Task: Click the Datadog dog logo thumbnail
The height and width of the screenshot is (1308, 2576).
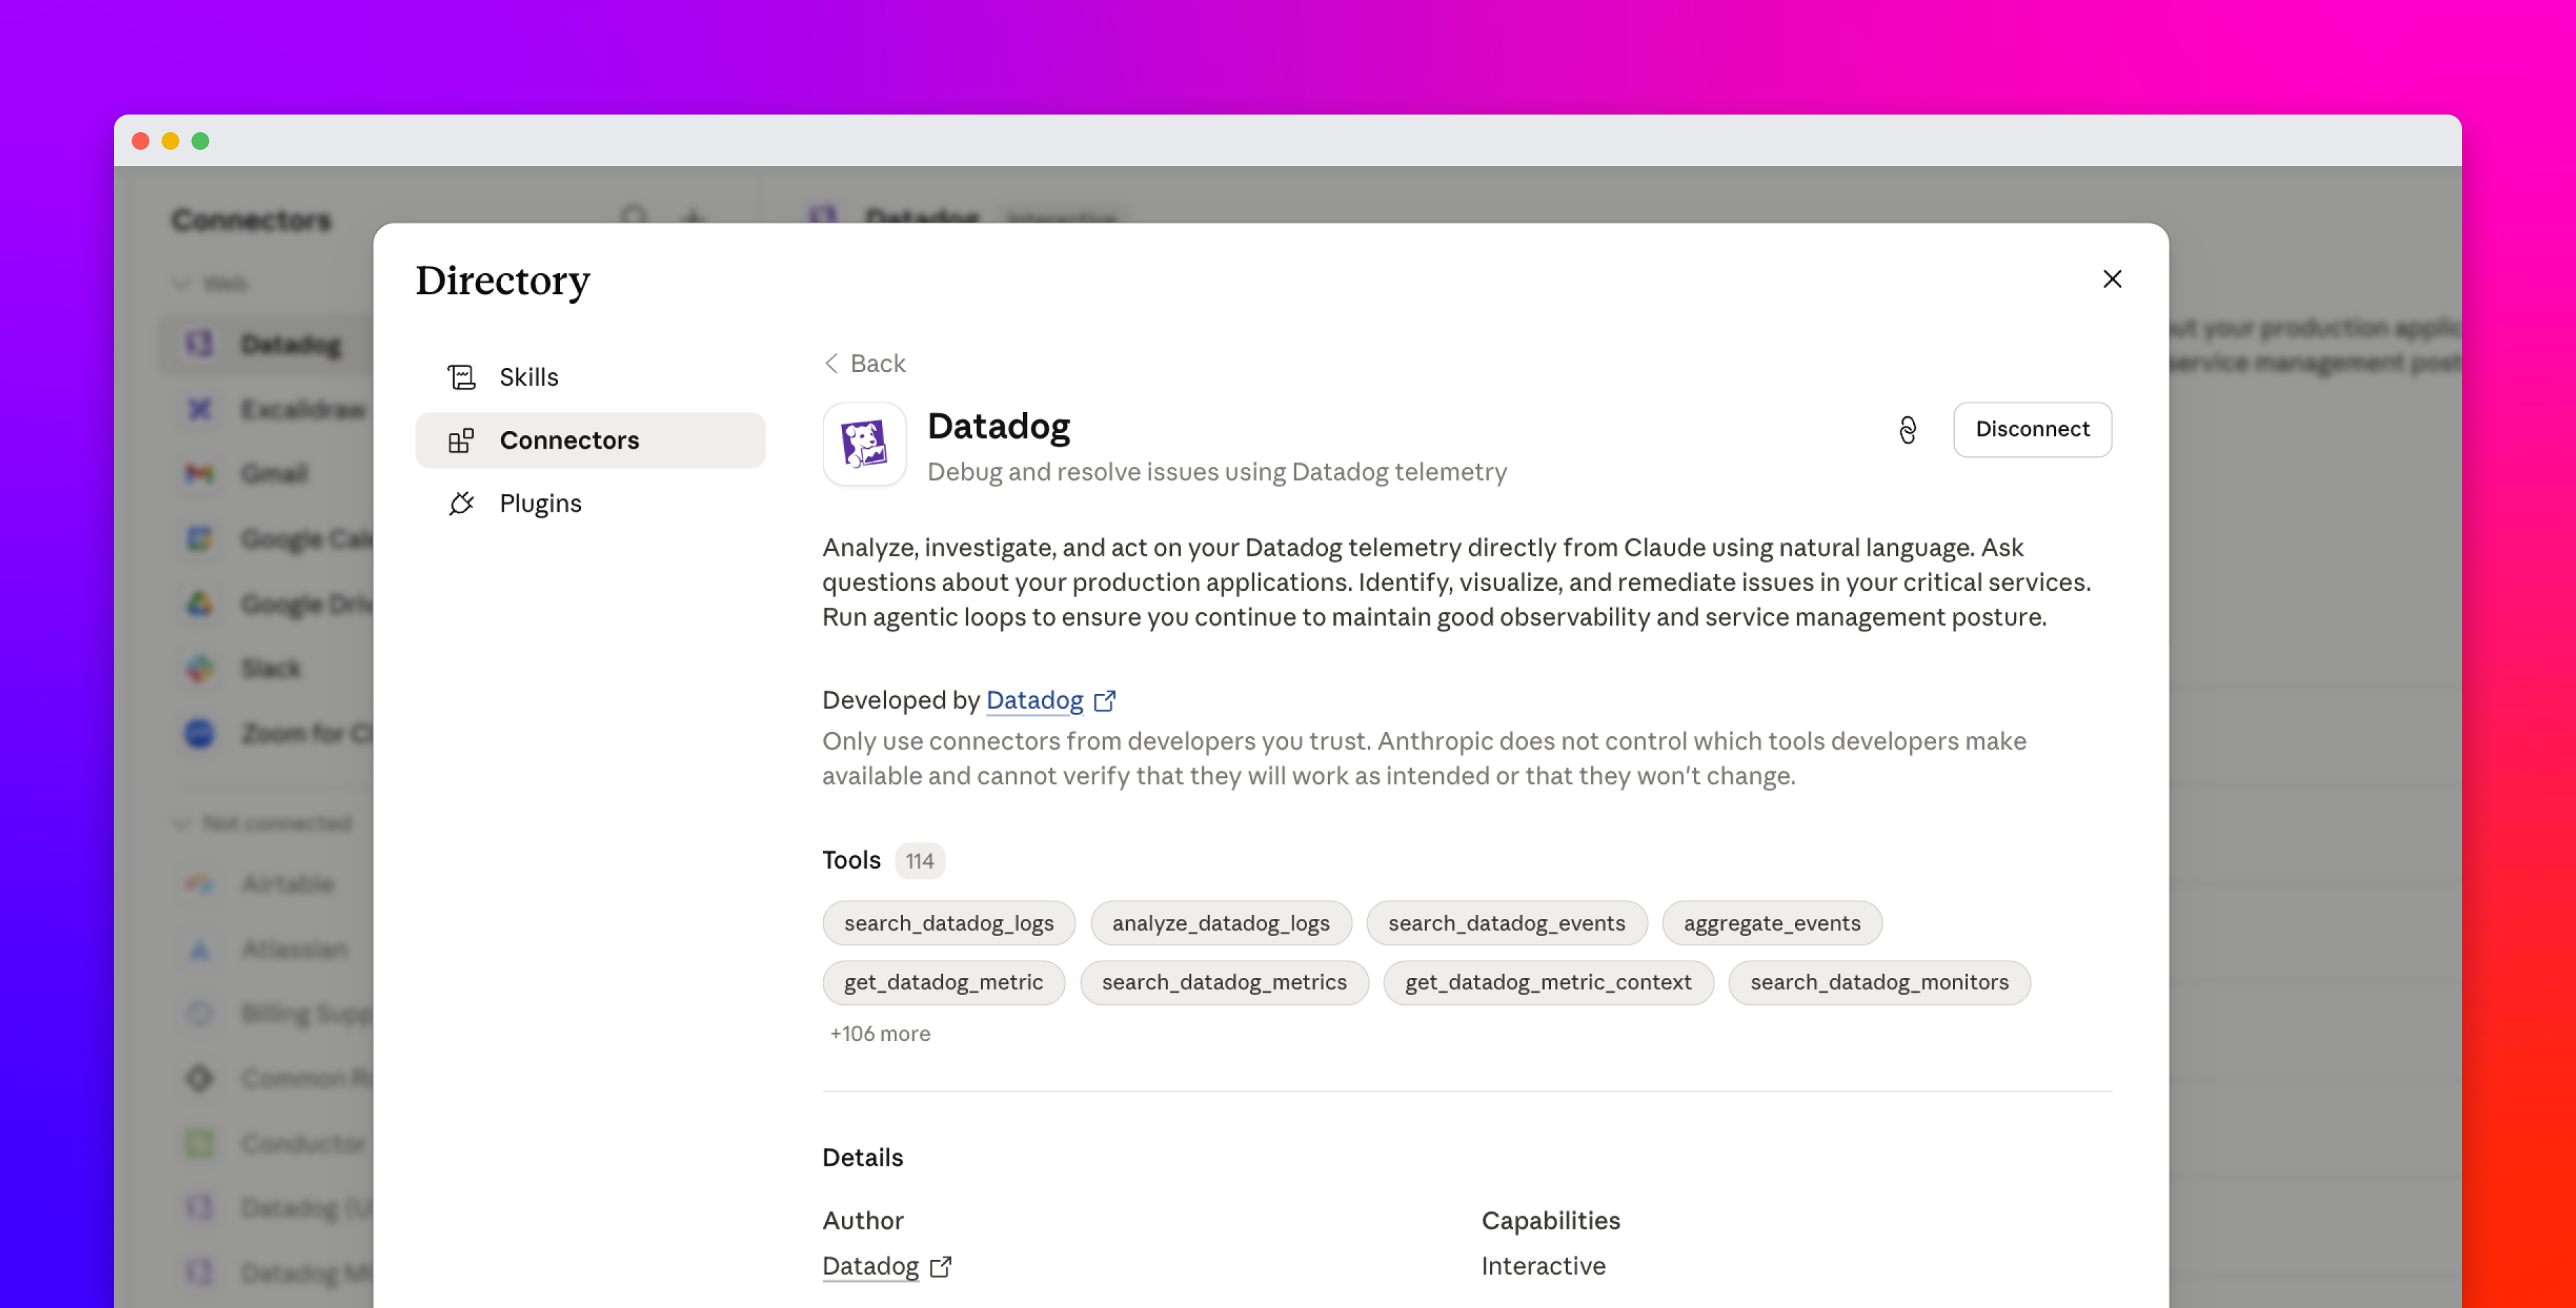Action: tap(864, 444)
